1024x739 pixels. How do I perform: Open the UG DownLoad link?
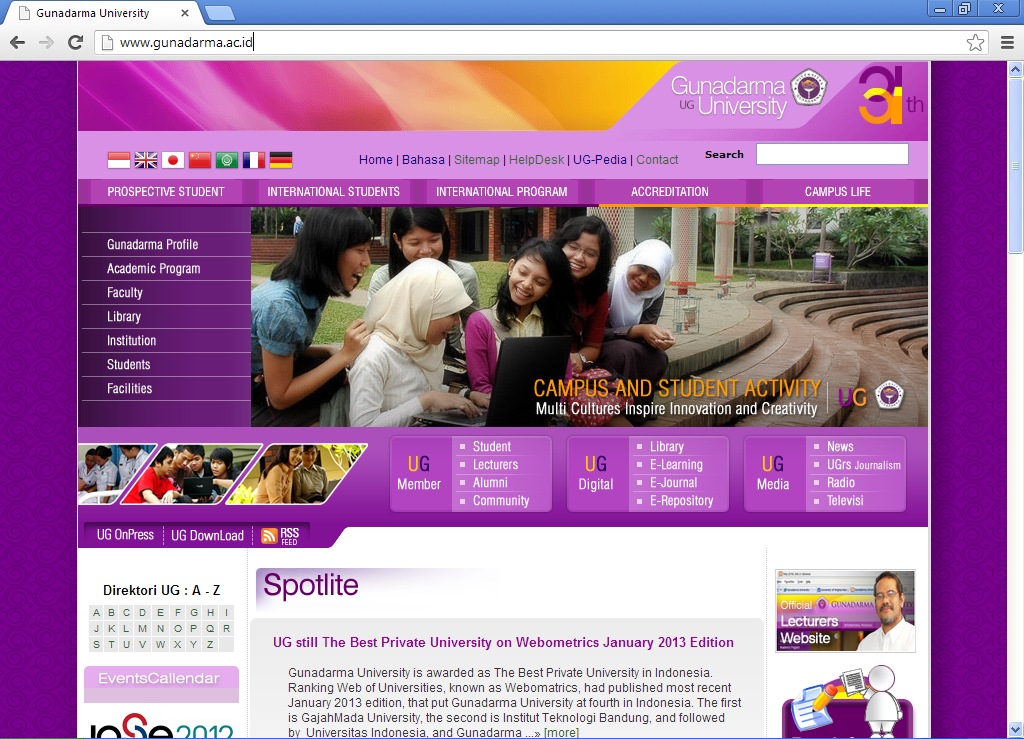coord(207,536)
